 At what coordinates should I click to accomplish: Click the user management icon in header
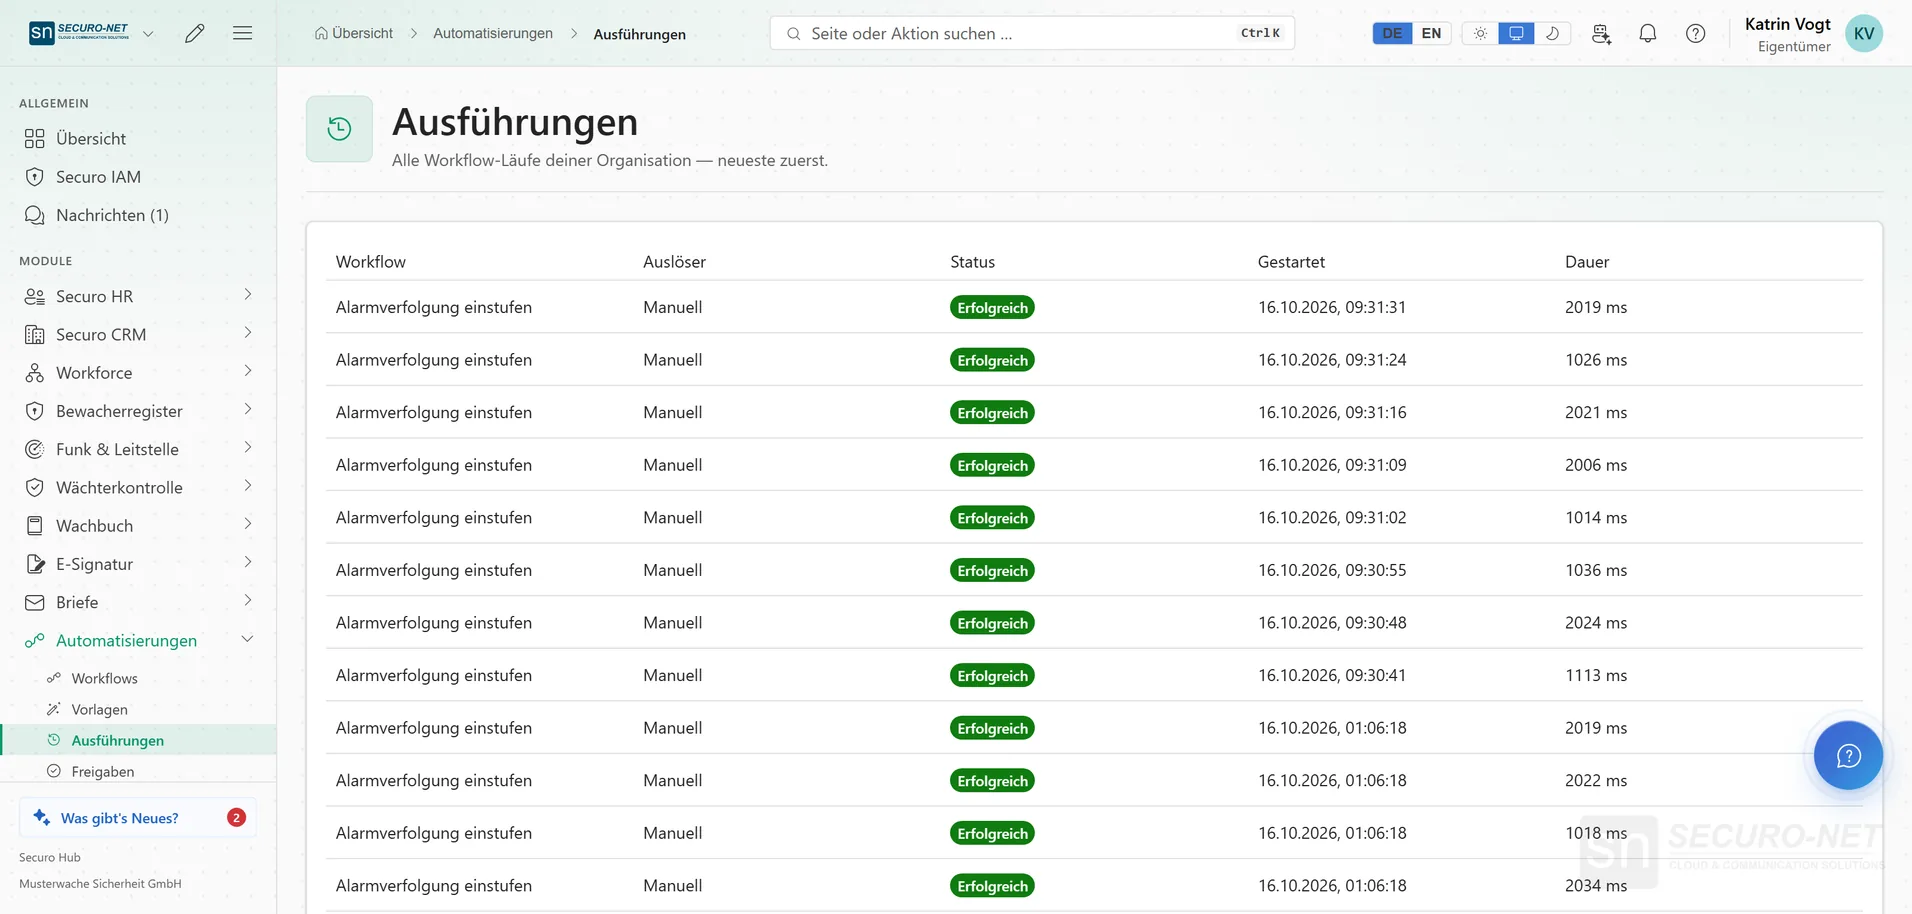coord(1601,33)
